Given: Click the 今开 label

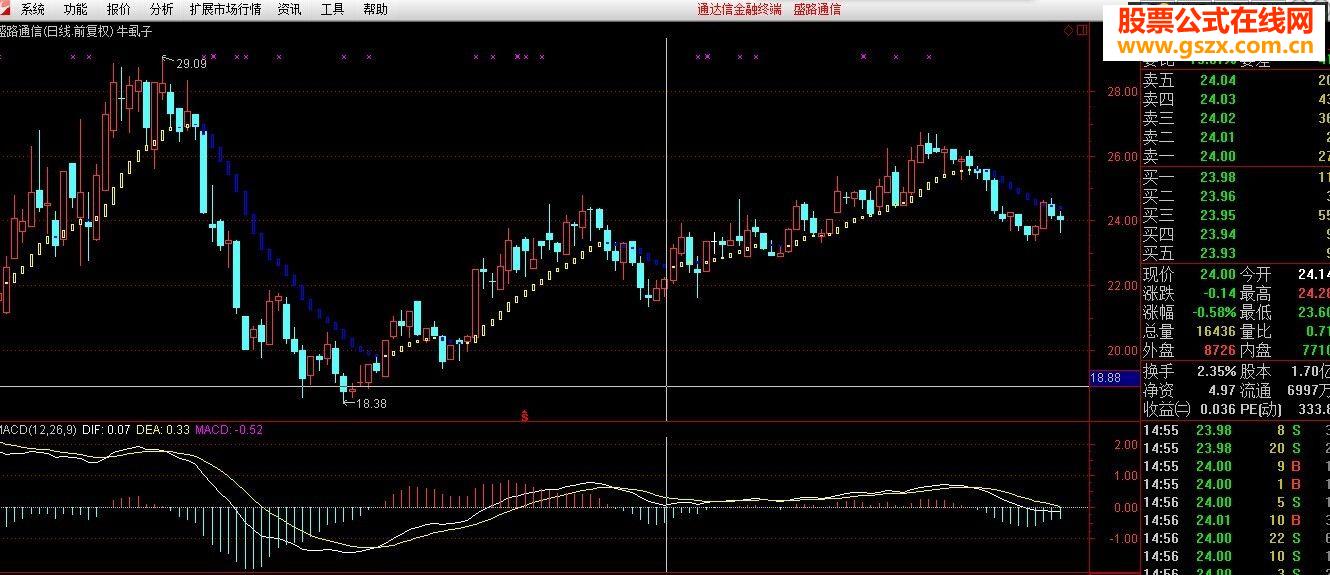Looking at the screenshot, I should 1256,274.
